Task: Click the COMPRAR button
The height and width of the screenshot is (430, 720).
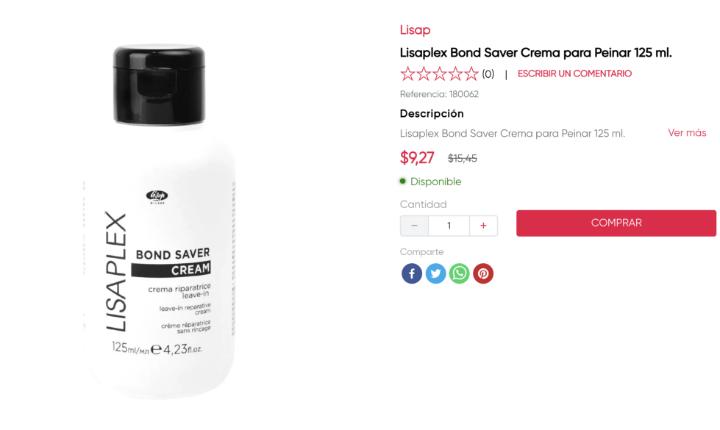Action: pos(616,223)
